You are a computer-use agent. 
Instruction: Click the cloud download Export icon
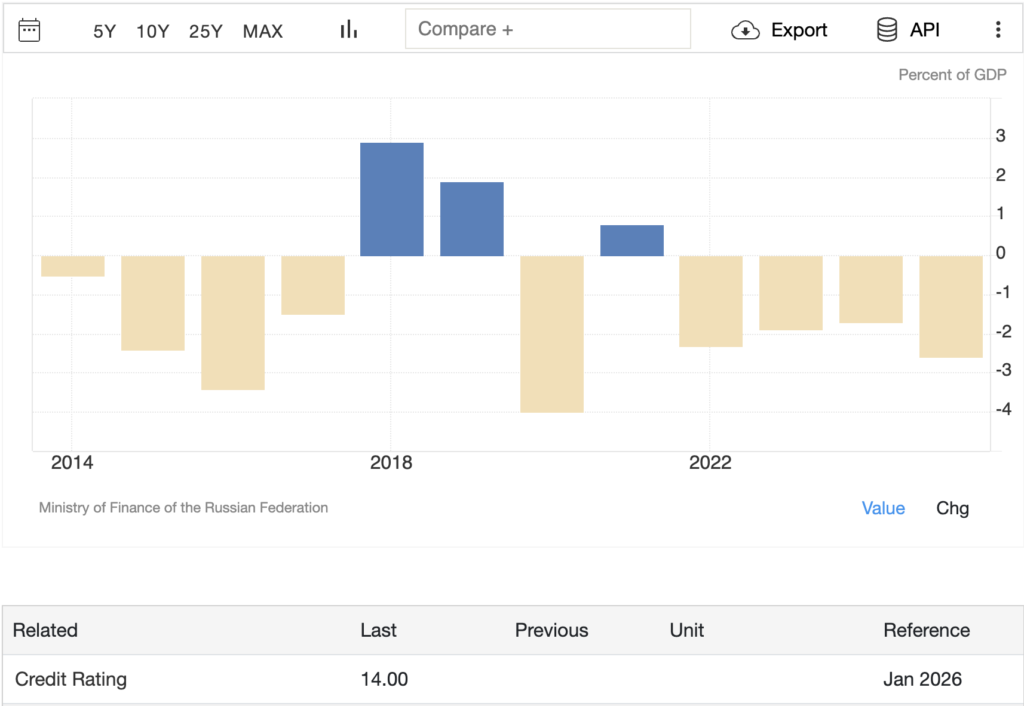746,30
